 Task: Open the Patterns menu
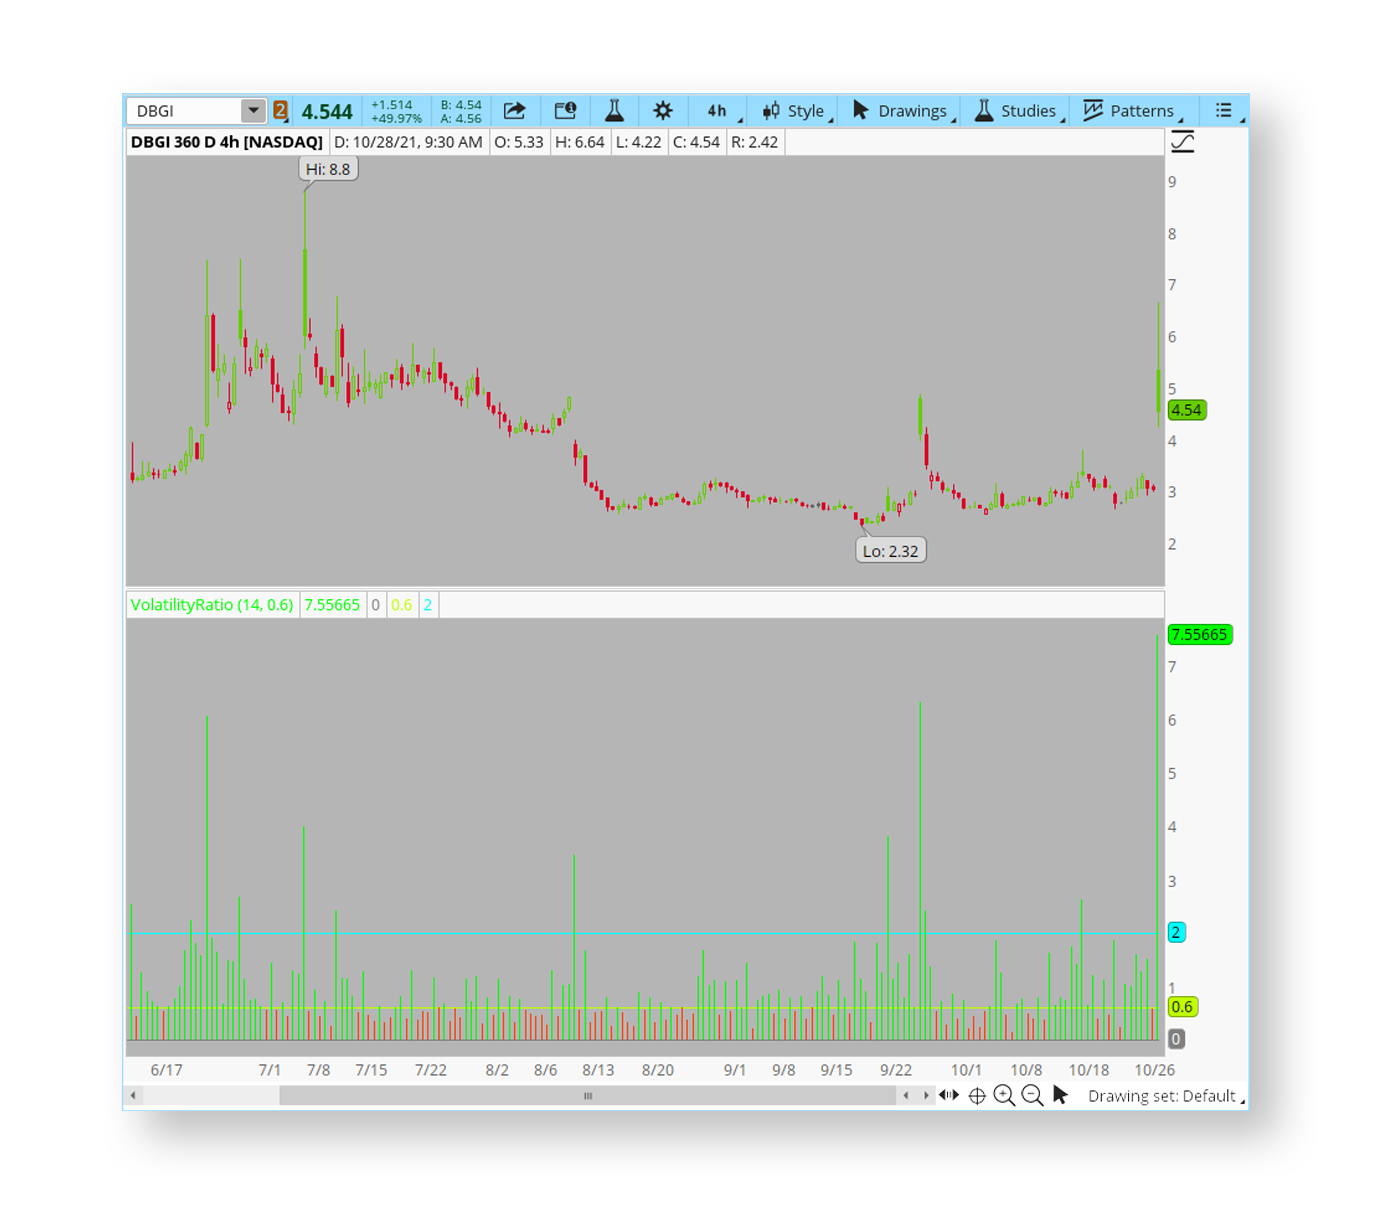pos(1131,111)
